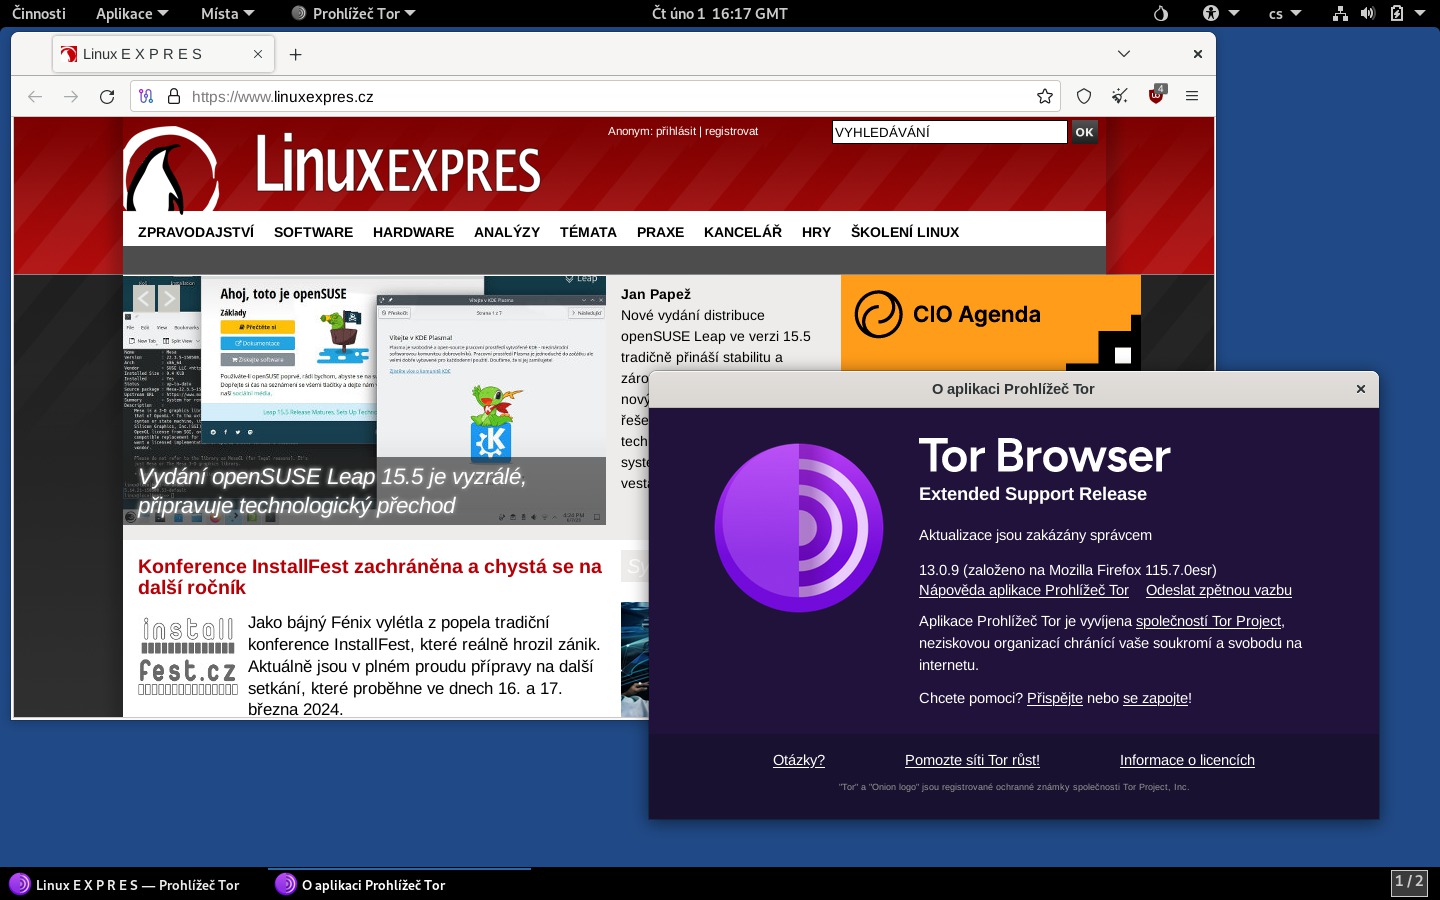The width and height of the screenshot is (1440, 900).
Task: Open the Prohlížeč Tor app menu
Action: [x=353, y=14]
